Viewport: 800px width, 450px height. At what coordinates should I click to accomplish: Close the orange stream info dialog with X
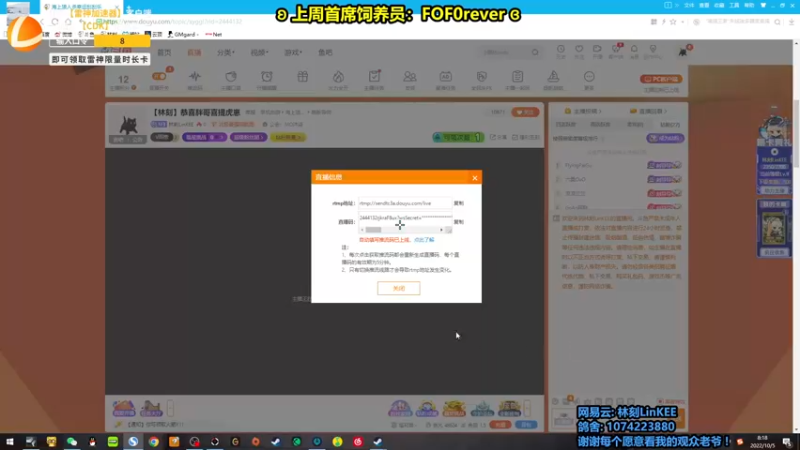(474, 178)
